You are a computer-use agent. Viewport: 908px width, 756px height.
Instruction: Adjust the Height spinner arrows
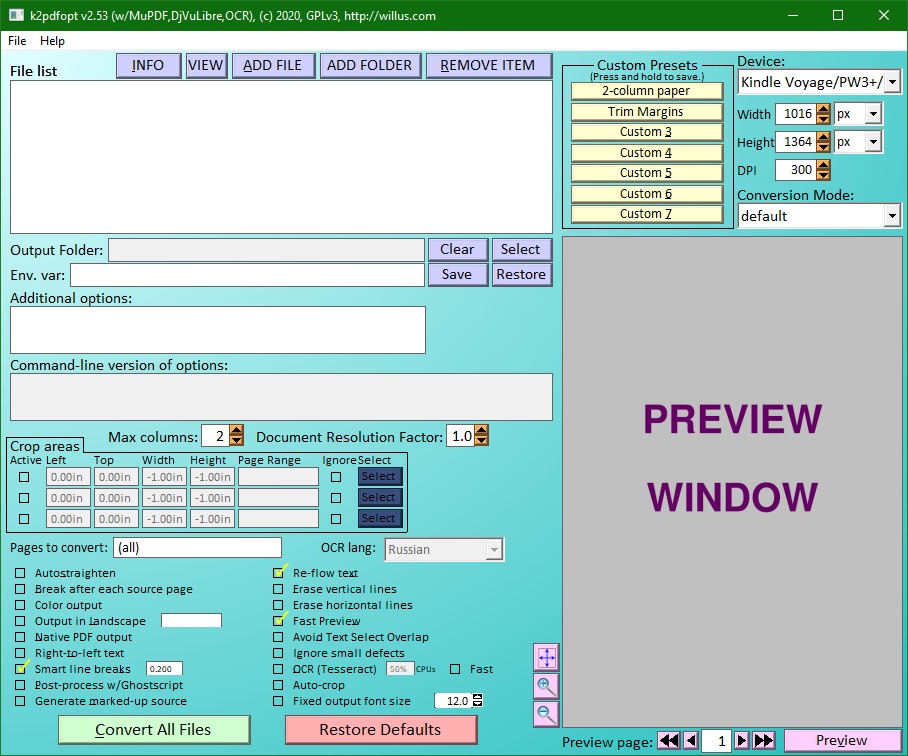coord(823,141)
